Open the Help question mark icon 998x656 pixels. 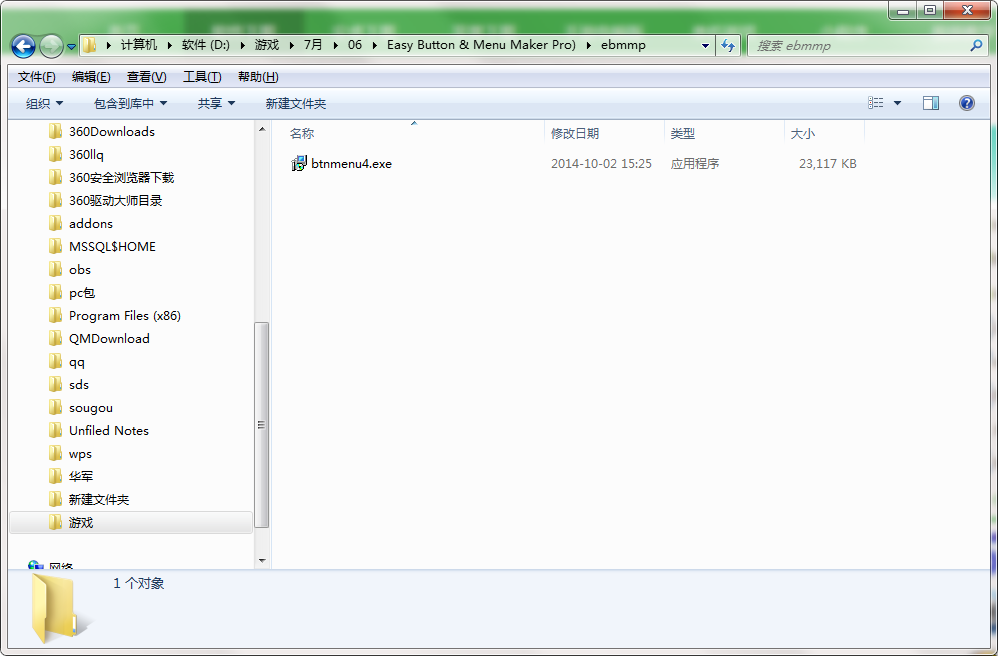point(966,102)
